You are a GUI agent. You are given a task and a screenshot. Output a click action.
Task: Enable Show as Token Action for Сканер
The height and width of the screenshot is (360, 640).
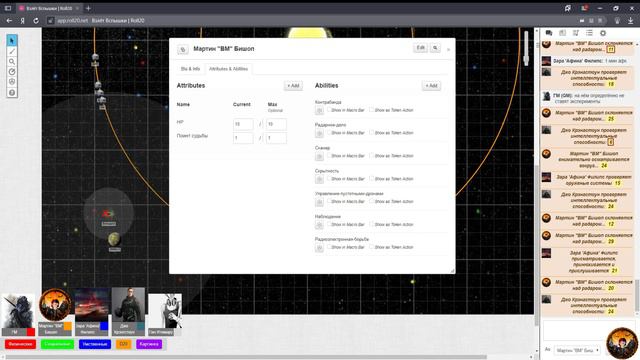tap(372, 156)
